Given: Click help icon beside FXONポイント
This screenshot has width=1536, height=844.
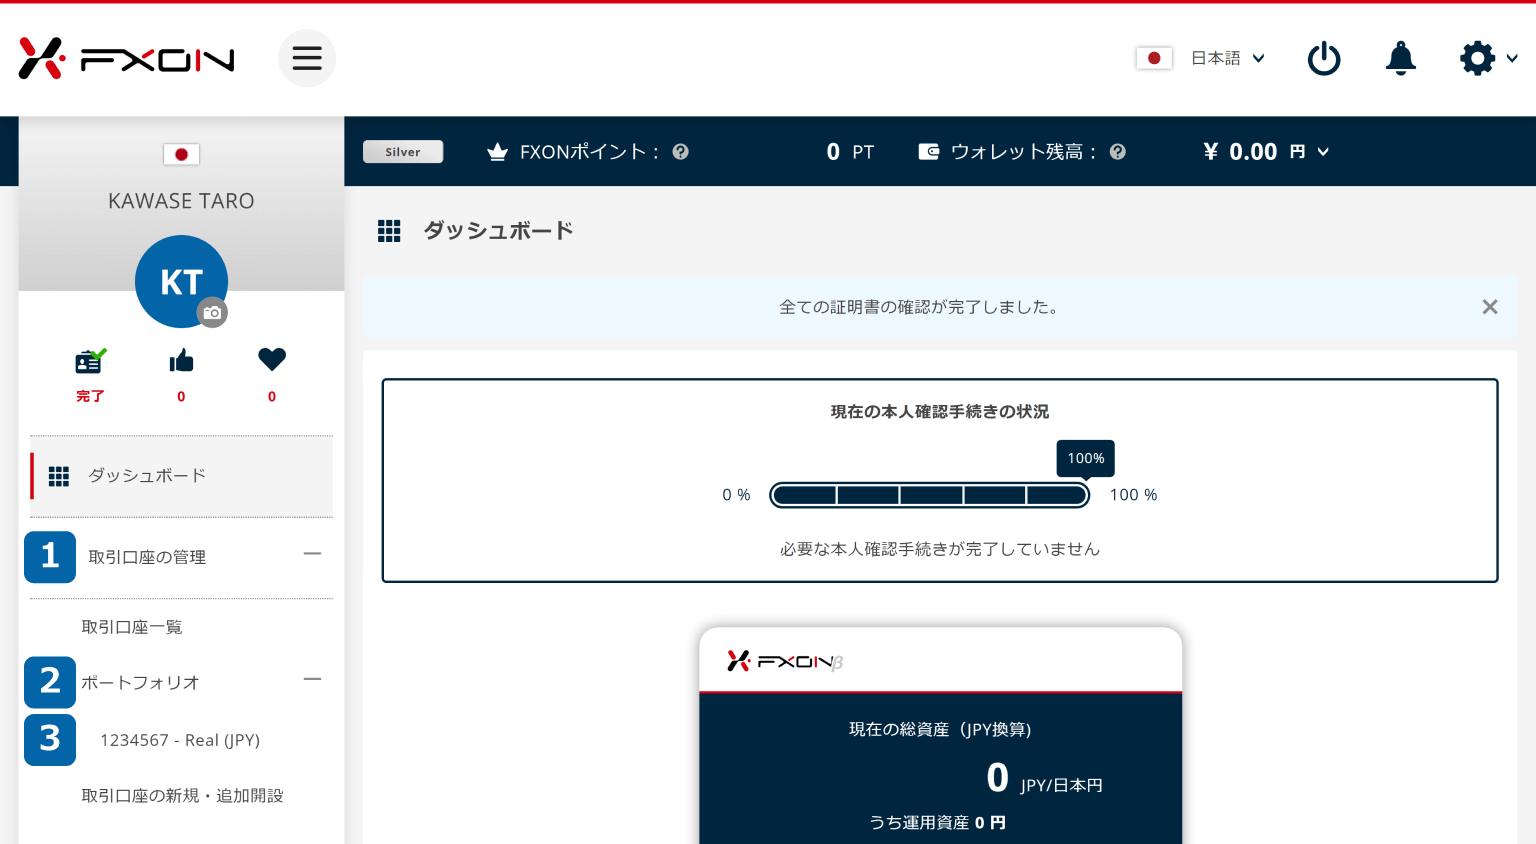Looking at the screenshot, I should [680, 152].
